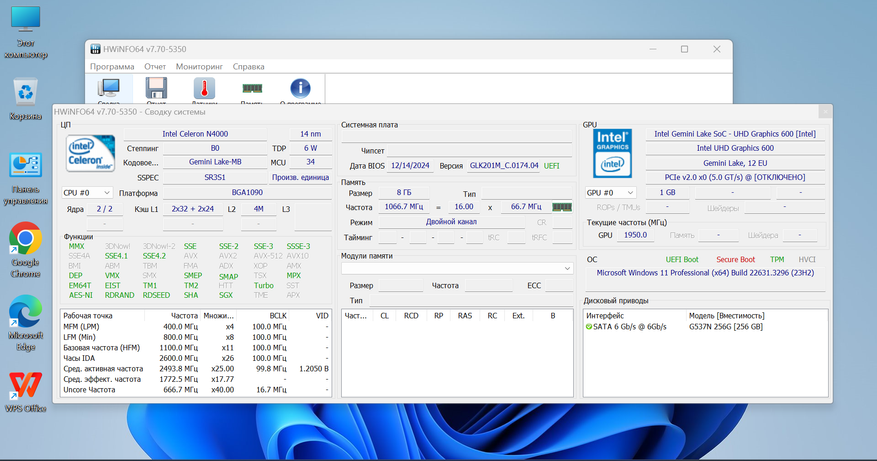Click BIOS version GLK201M_C.0174.04
Viewport: 877px width, 461px height.
504,166
